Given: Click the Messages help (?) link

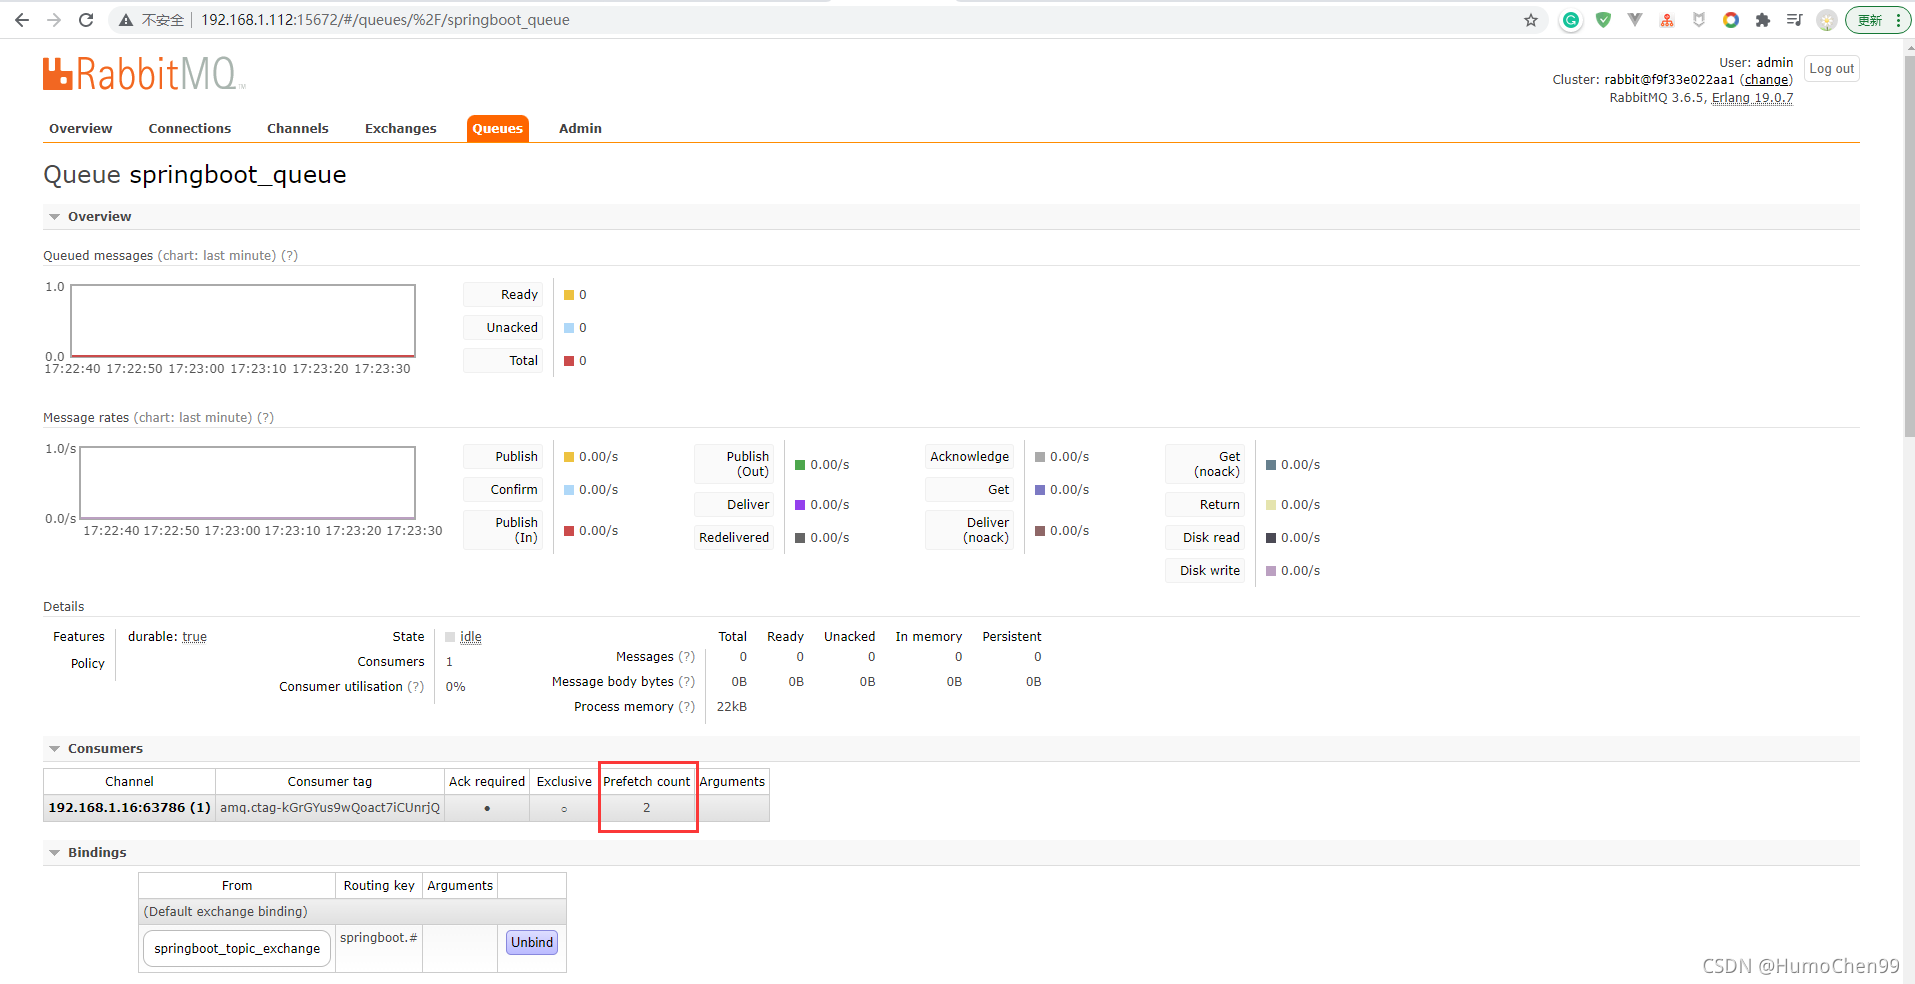Looking at the screenshot, I should coord(686,657).
